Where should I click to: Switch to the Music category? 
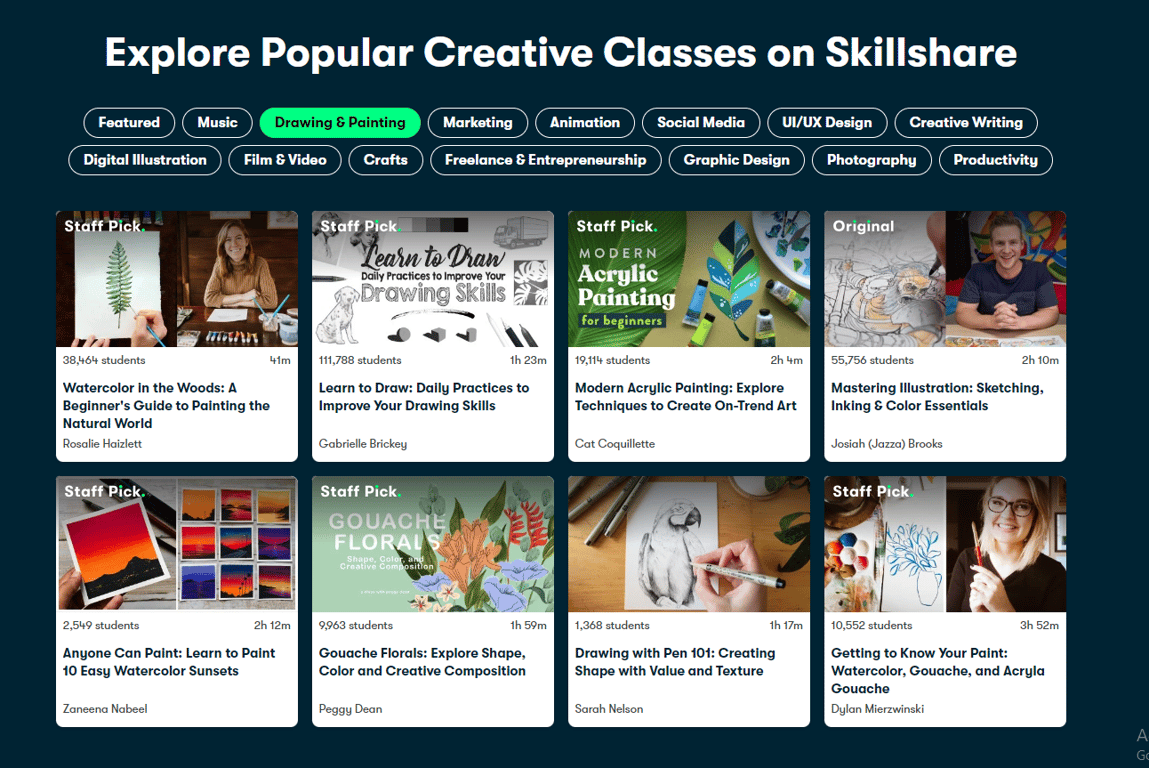pos(218,122)
